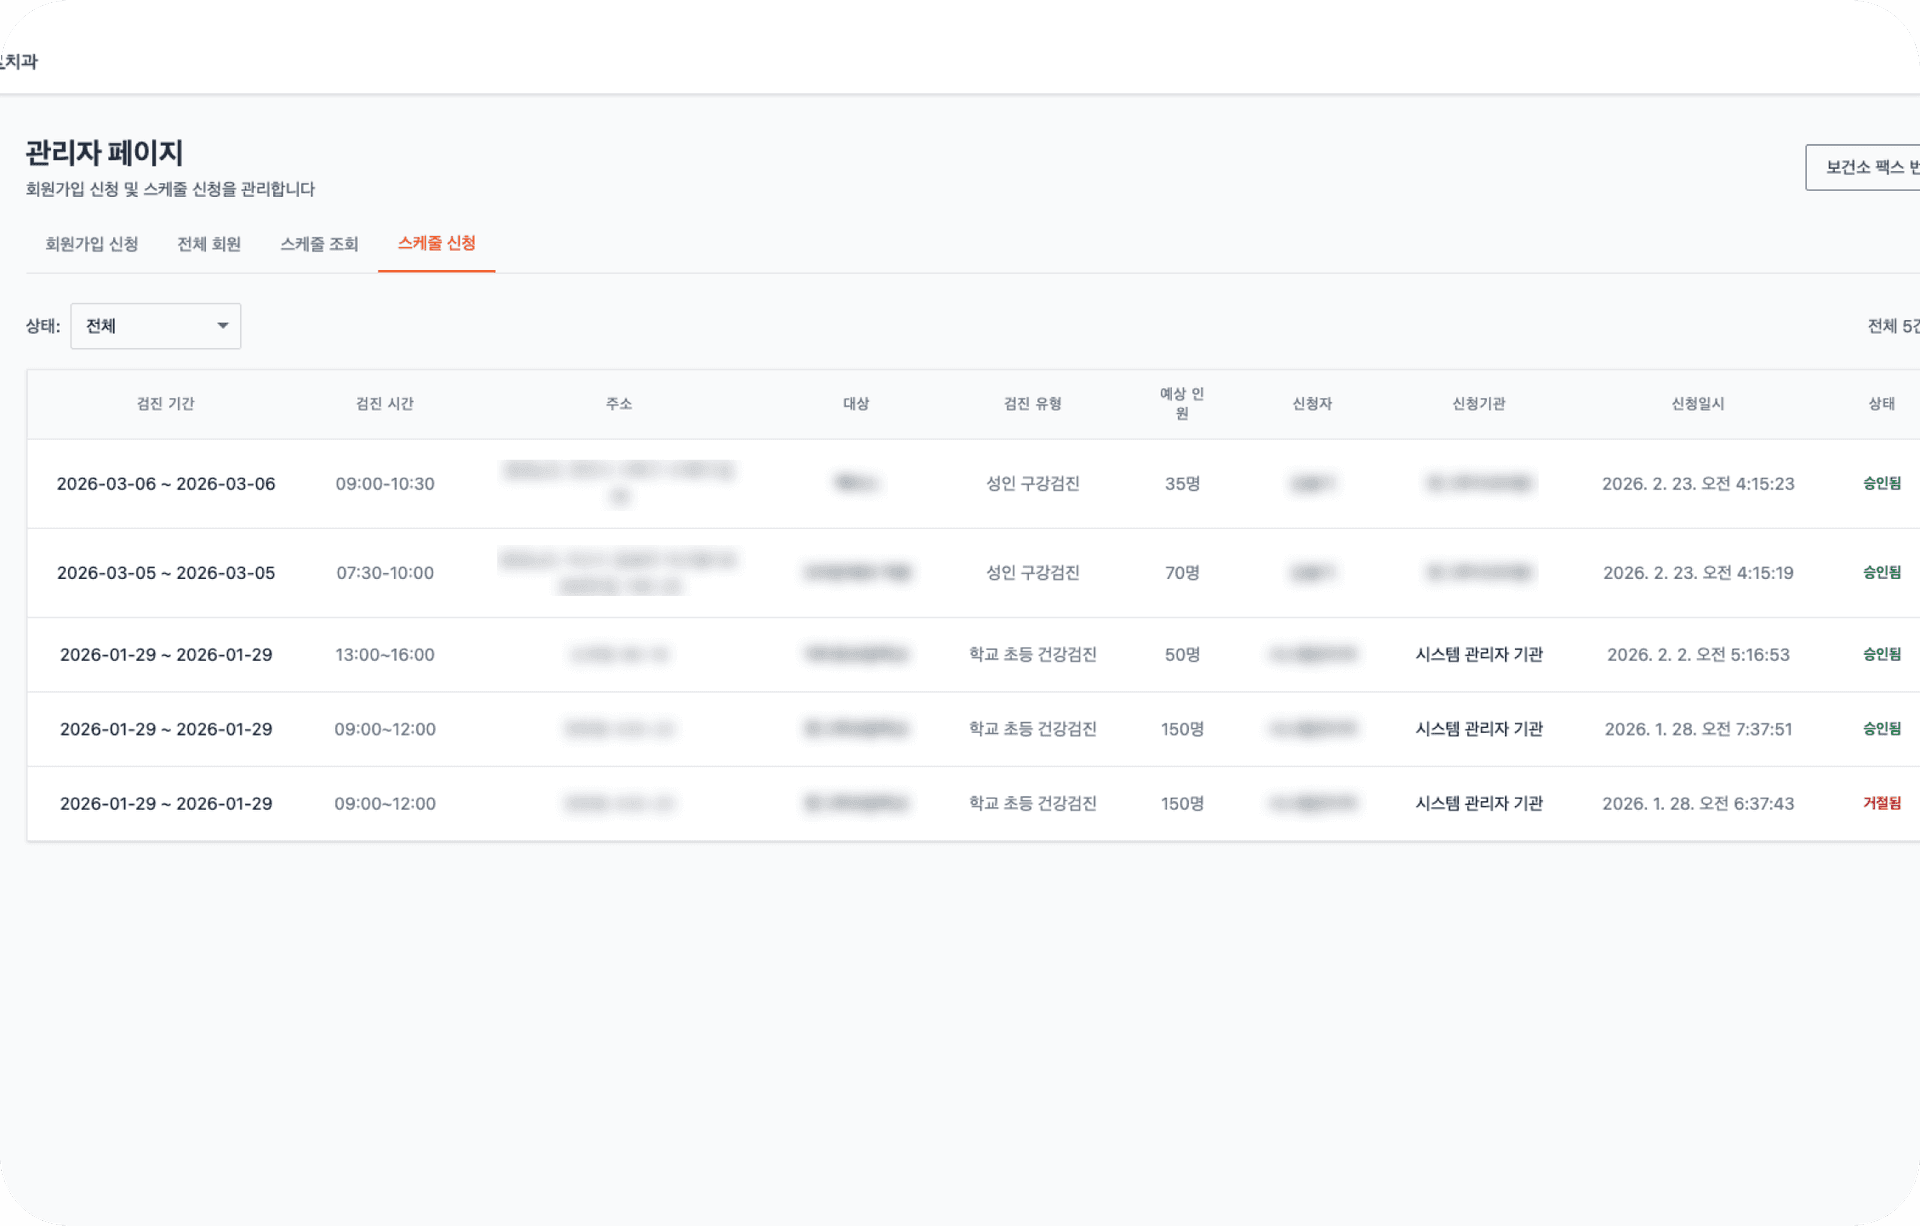The image size is (1920, 1226).
Task: Switch to the 회원가입 신청 tab
Action: click(92, 244)
